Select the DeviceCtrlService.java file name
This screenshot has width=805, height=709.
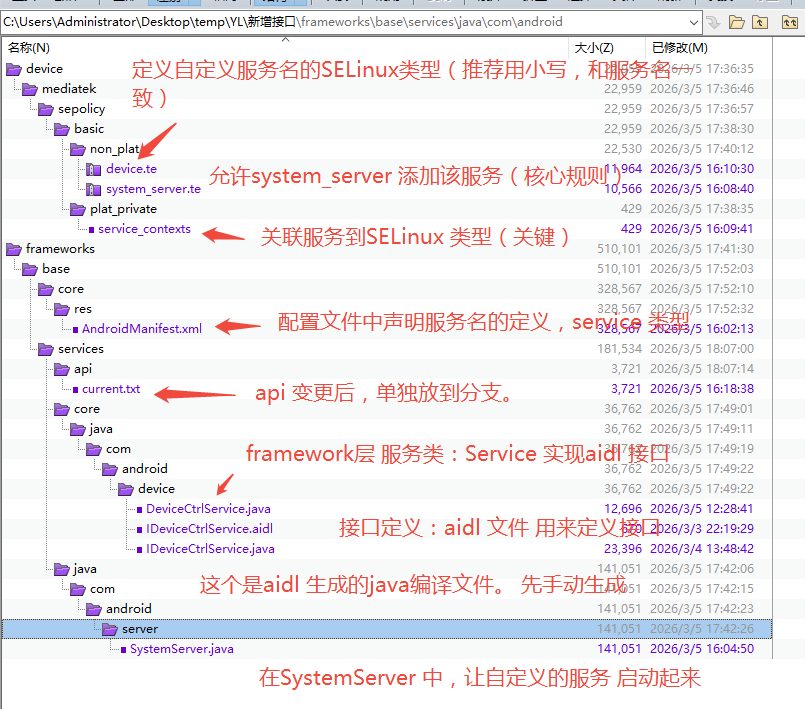(x=208, y=509)
